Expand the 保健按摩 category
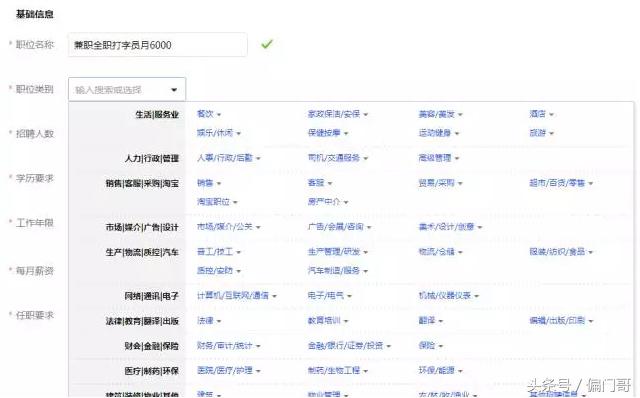Screen dimensions: 640x398 click(x=328, y=133)
